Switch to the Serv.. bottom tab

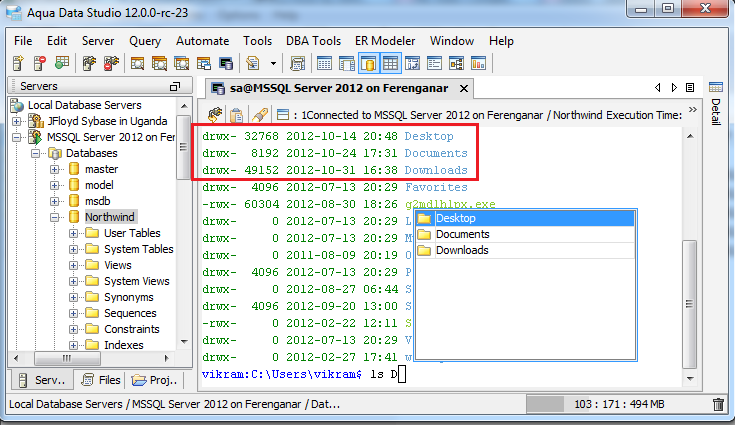(x=42, y=380)
